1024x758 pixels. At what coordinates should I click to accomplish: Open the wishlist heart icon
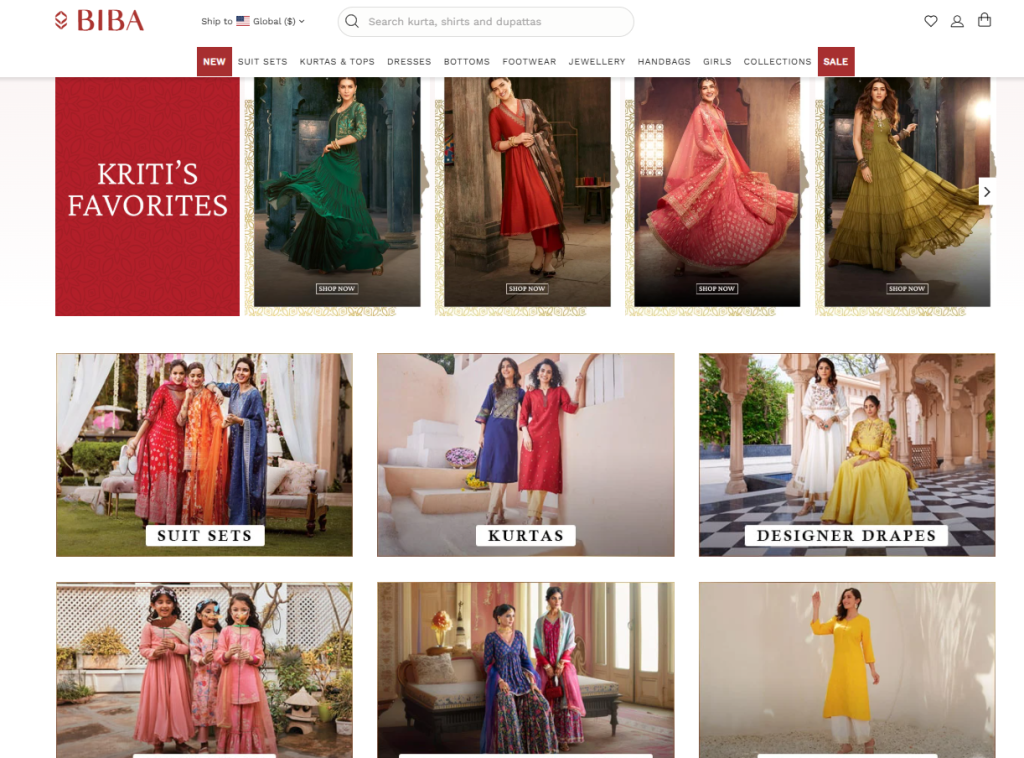930,21
